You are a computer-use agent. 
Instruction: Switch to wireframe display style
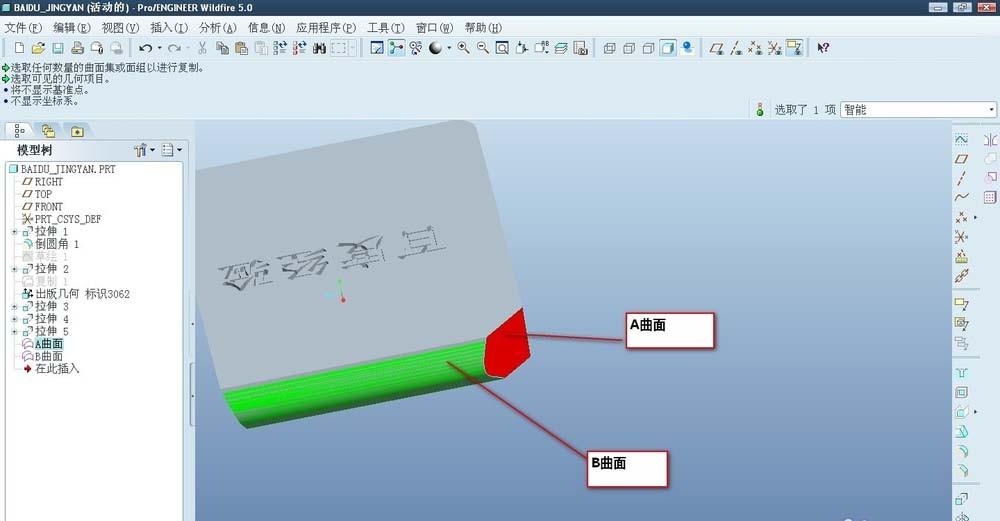tap(610, 48)
